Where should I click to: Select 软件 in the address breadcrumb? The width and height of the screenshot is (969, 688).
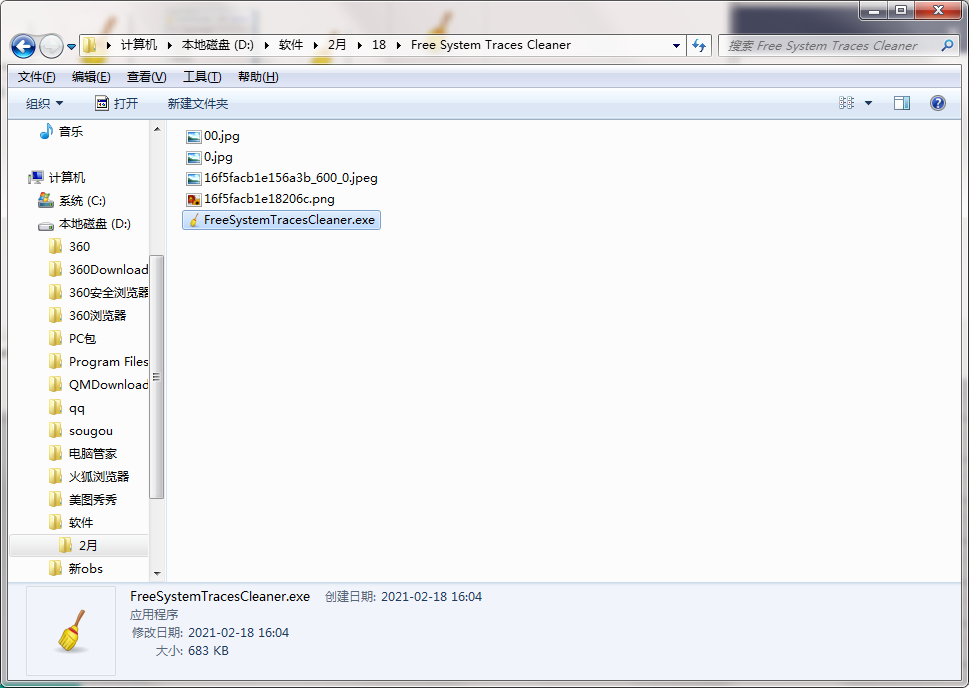(290, 45)
